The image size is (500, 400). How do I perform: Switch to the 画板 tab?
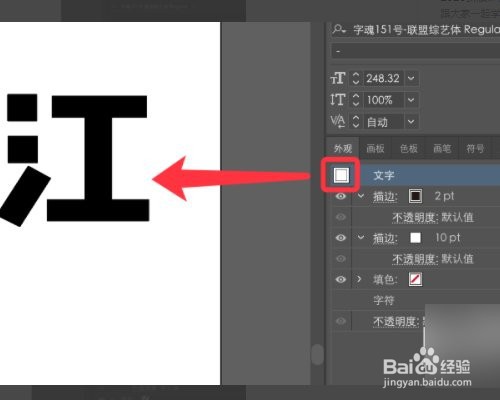pos(375,148)
